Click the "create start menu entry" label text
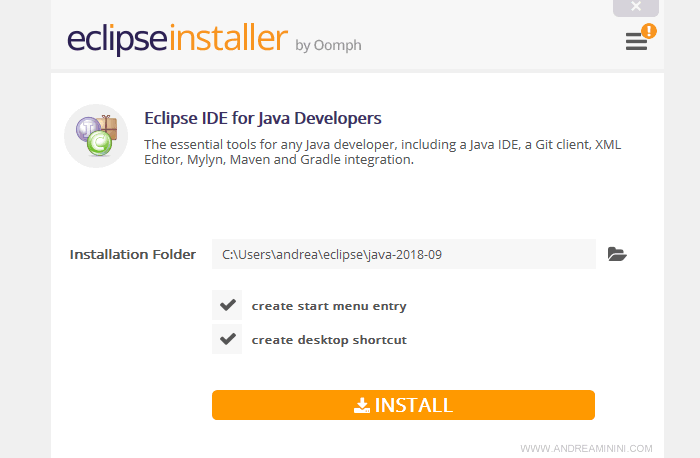 click(x=328, y=306)
